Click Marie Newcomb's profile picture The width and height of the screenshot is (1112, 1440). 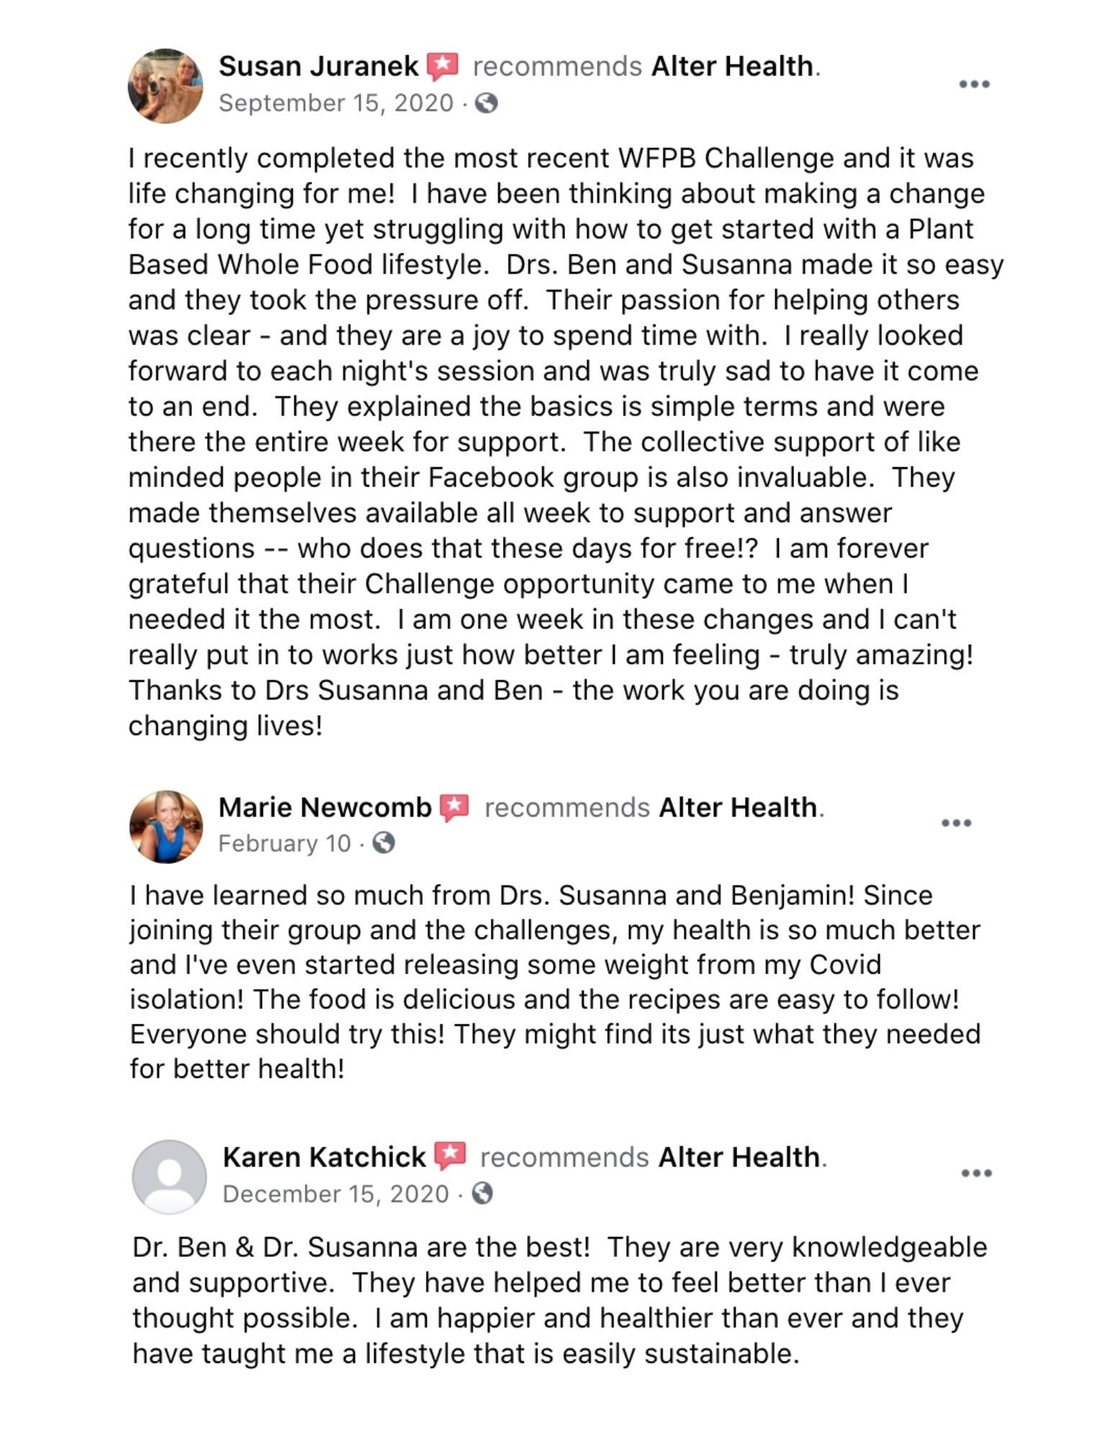(166, 826)
